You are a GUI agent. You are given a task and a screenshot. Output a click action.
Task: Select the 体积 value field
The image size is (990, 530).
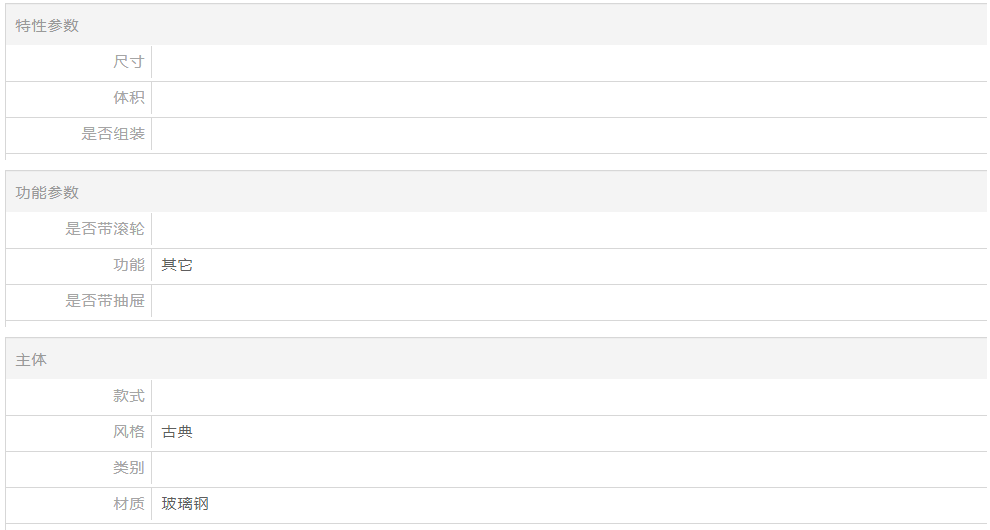tap(570, 98)
